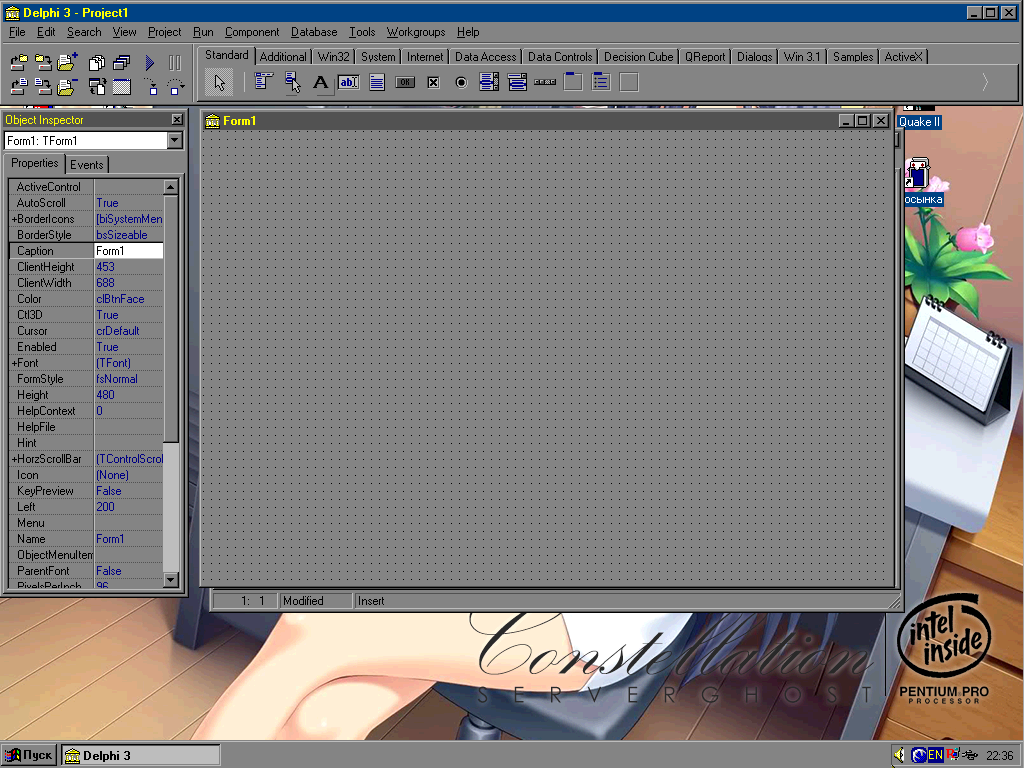Click Delphi 3 taskbar button
Screen dimensions: 1024x768
pyautogui.click(x=141, y=756)
